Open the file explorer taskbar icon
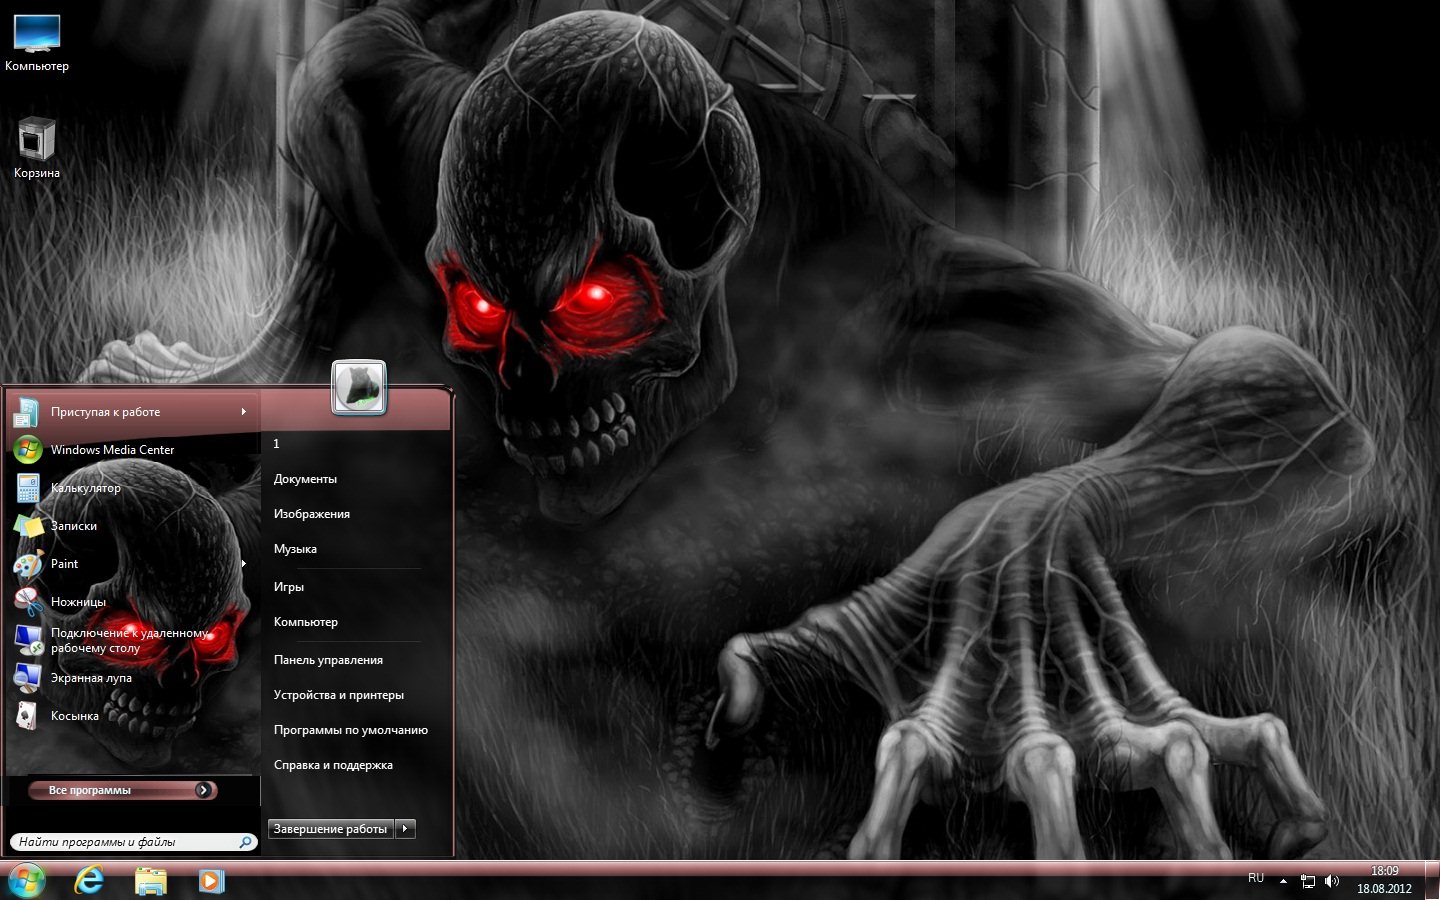Image resolution: width=1440 pixels, height=900 pixels. (x=151, y=880)
